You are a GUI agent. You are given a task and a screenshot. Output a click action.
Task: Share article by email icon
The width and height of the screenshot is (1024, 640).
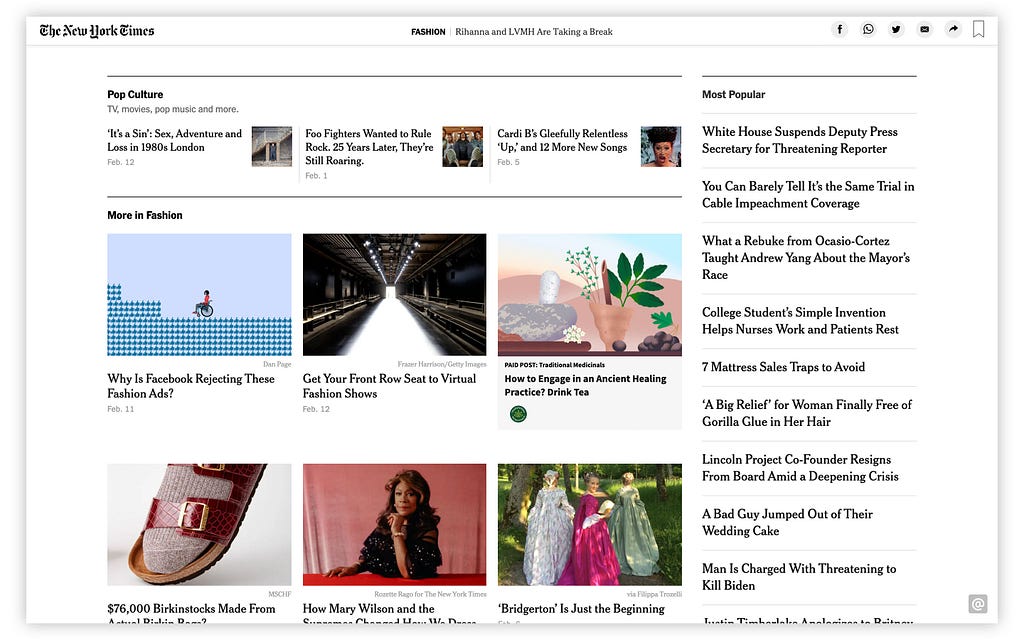(925, 29)
